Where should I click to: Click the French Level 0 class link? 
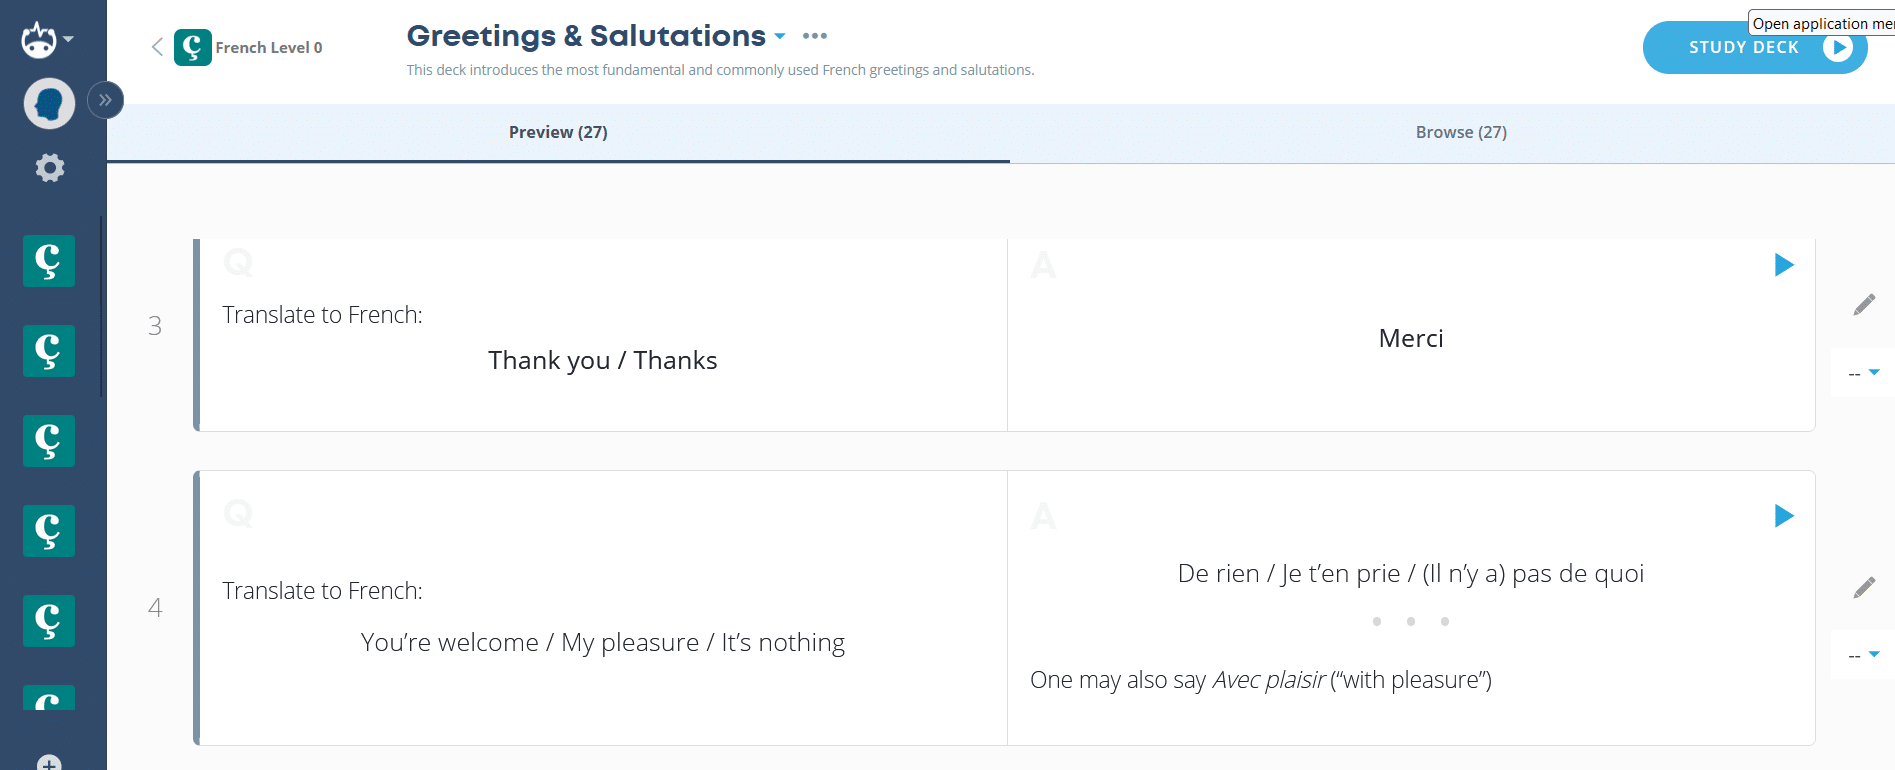point(269,47)
